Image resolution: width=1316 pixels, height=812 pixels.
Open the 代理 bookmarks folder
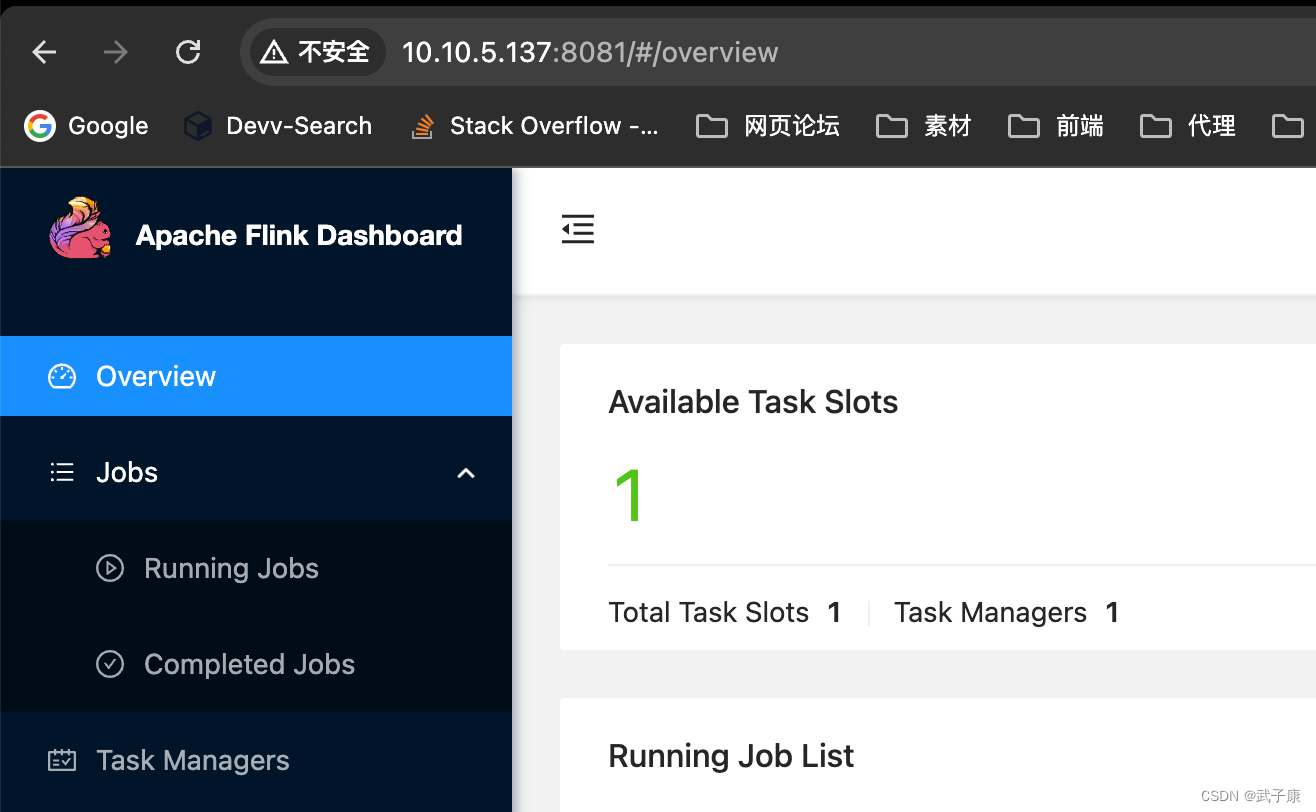[1187, 125]
